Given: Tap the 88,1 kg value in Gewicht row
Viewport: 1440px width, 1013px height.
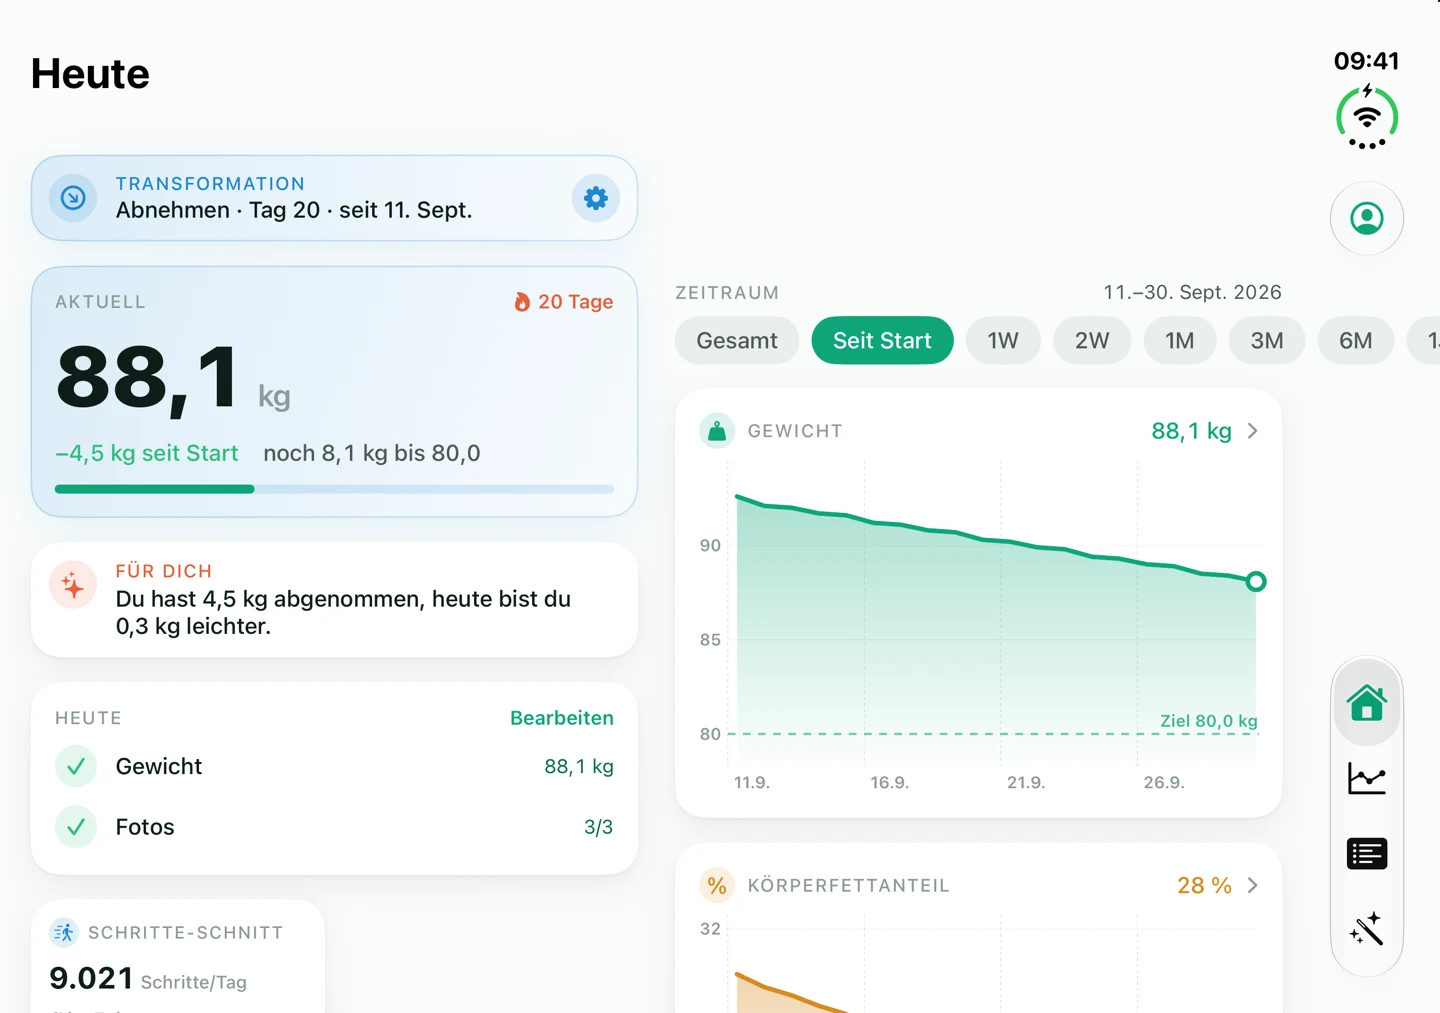Looking at the screenshot, I should click(x=579, y=766).
